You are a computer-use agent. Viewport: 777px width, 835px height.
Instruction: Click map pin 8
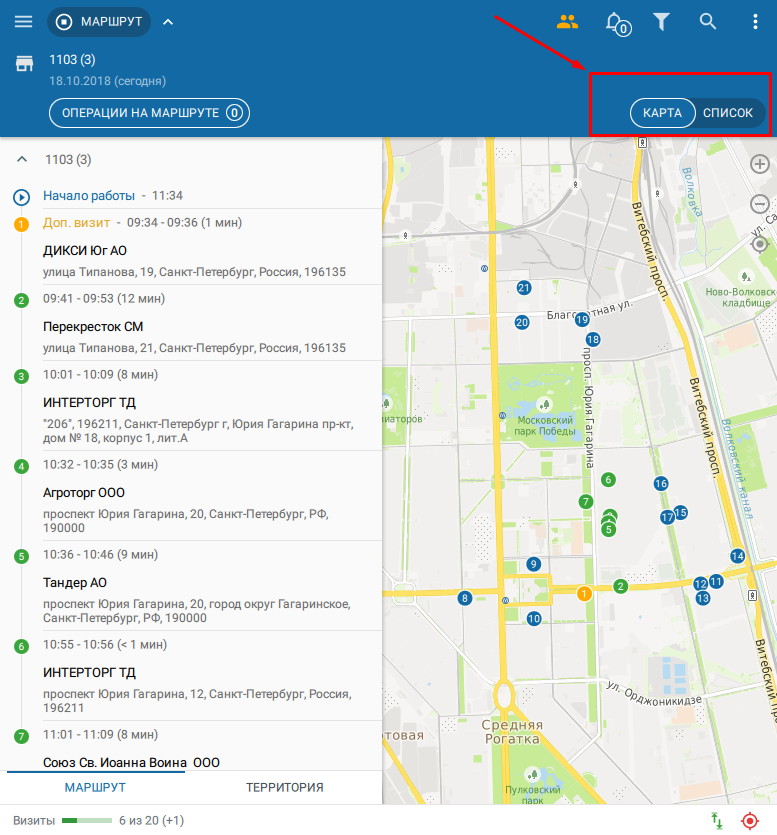coord(465,598)
